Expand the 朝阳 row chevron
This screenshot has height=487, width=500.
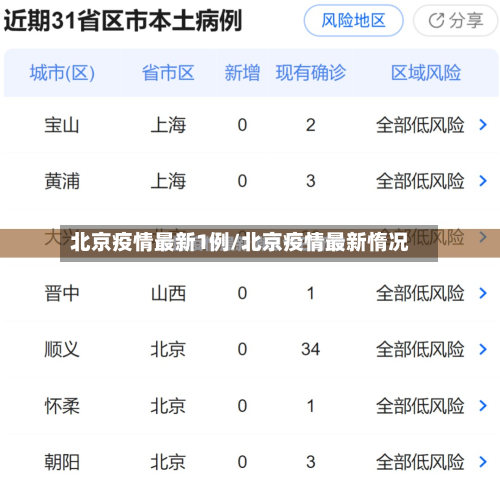483,462
